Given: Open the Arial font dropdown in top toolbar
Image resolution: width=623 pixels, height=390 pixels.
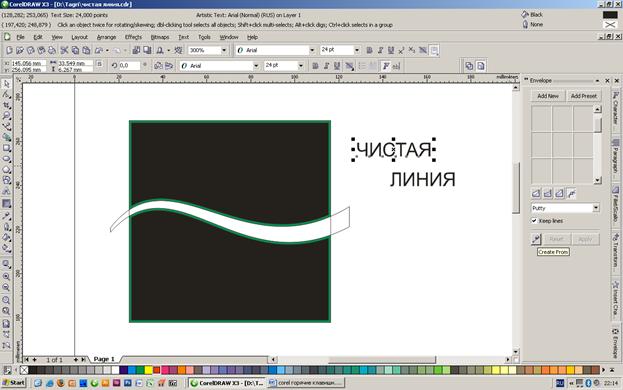Looking at the screenshot, I should click(x=312, y=50).
